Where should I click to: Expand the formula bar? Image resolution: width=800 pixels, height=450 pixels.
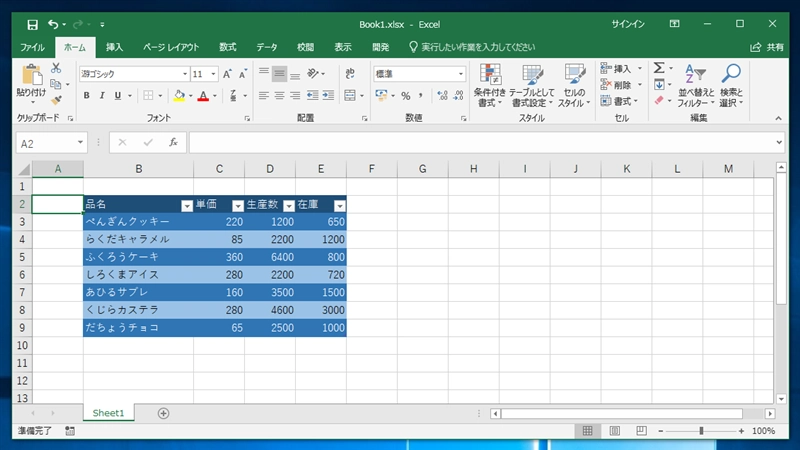coord(779,142)
